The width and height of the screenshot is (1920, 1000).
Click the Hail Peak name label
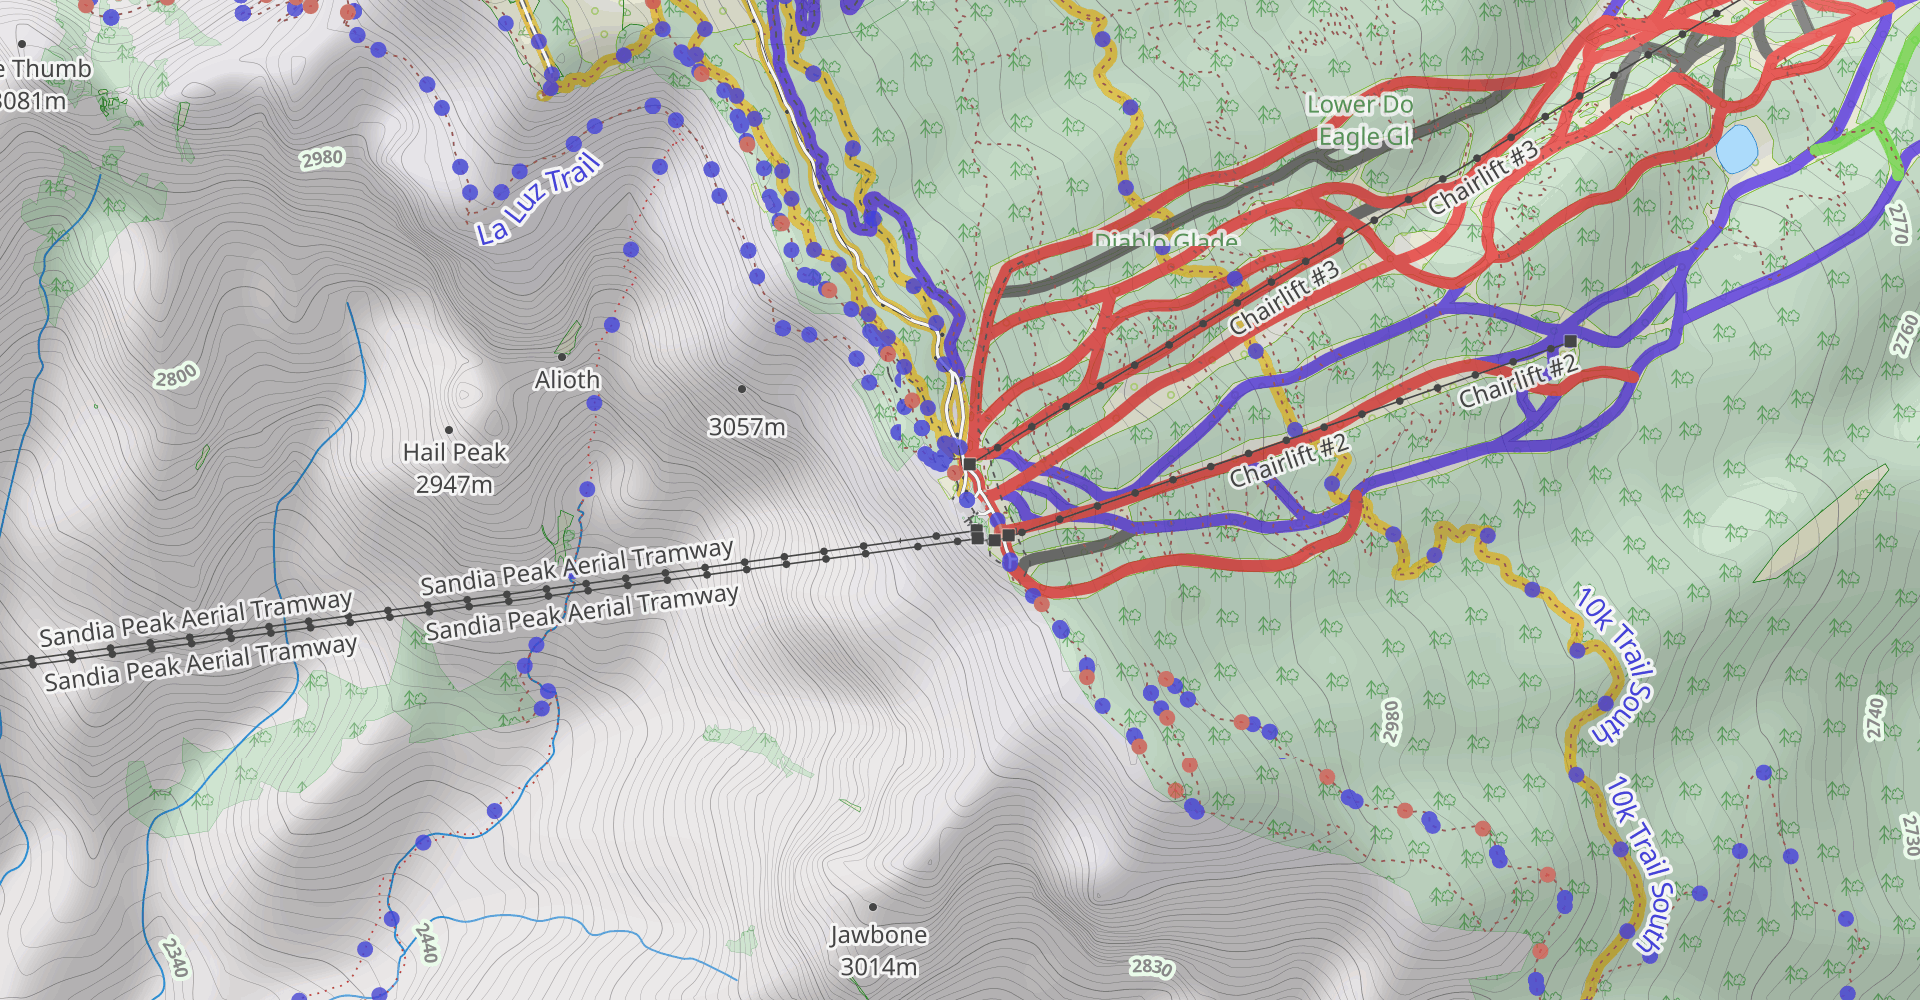(x=455, y=452)
